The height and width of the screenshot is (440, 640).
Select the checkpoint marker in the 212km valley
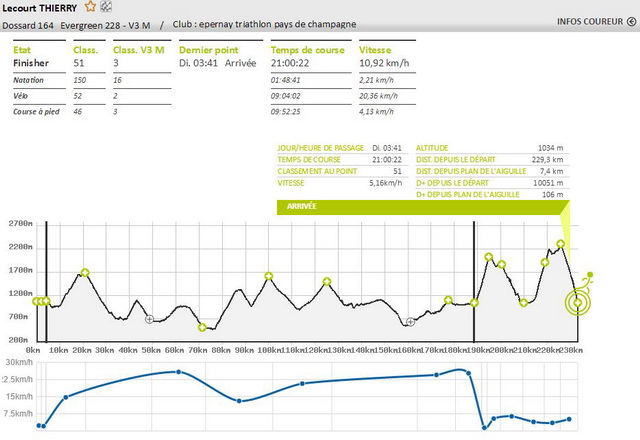click(x=524, y=302)
